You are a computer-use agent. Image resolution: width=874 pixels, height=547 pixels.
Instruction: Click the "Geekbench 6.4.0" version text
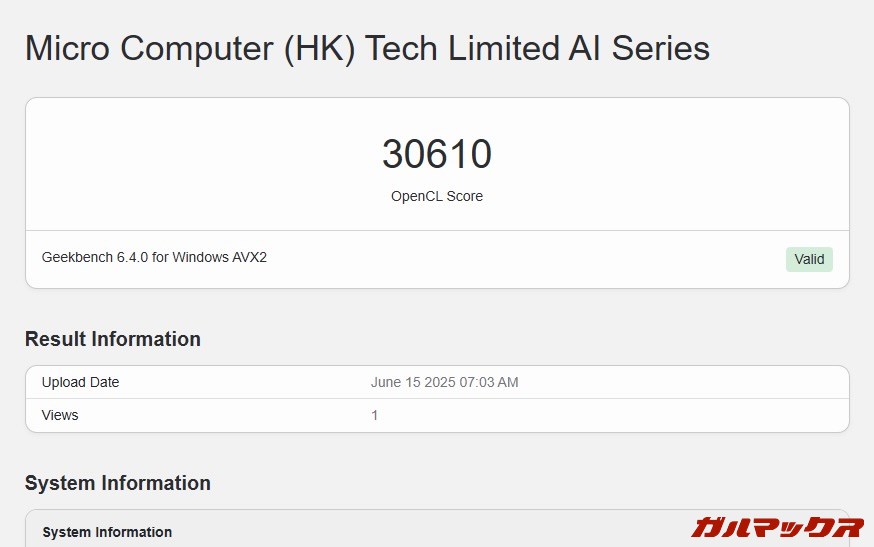[95, 257]
